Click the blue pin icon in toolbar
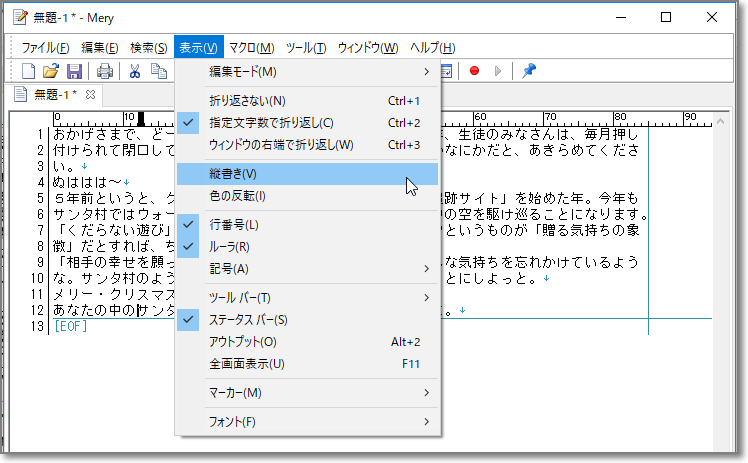Screen dimensions: 748x463 click(529, 71)
